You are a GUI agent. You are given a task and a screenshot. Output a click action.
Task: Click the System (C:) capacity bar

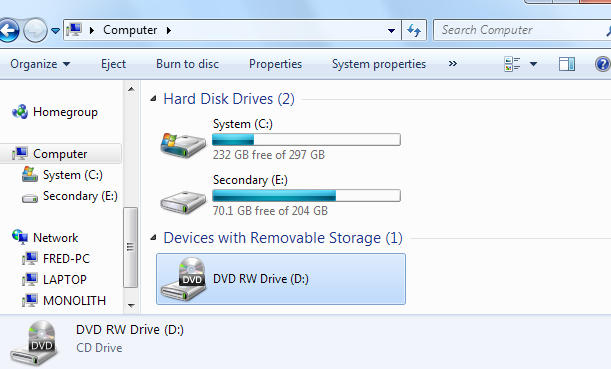[306, 139]
